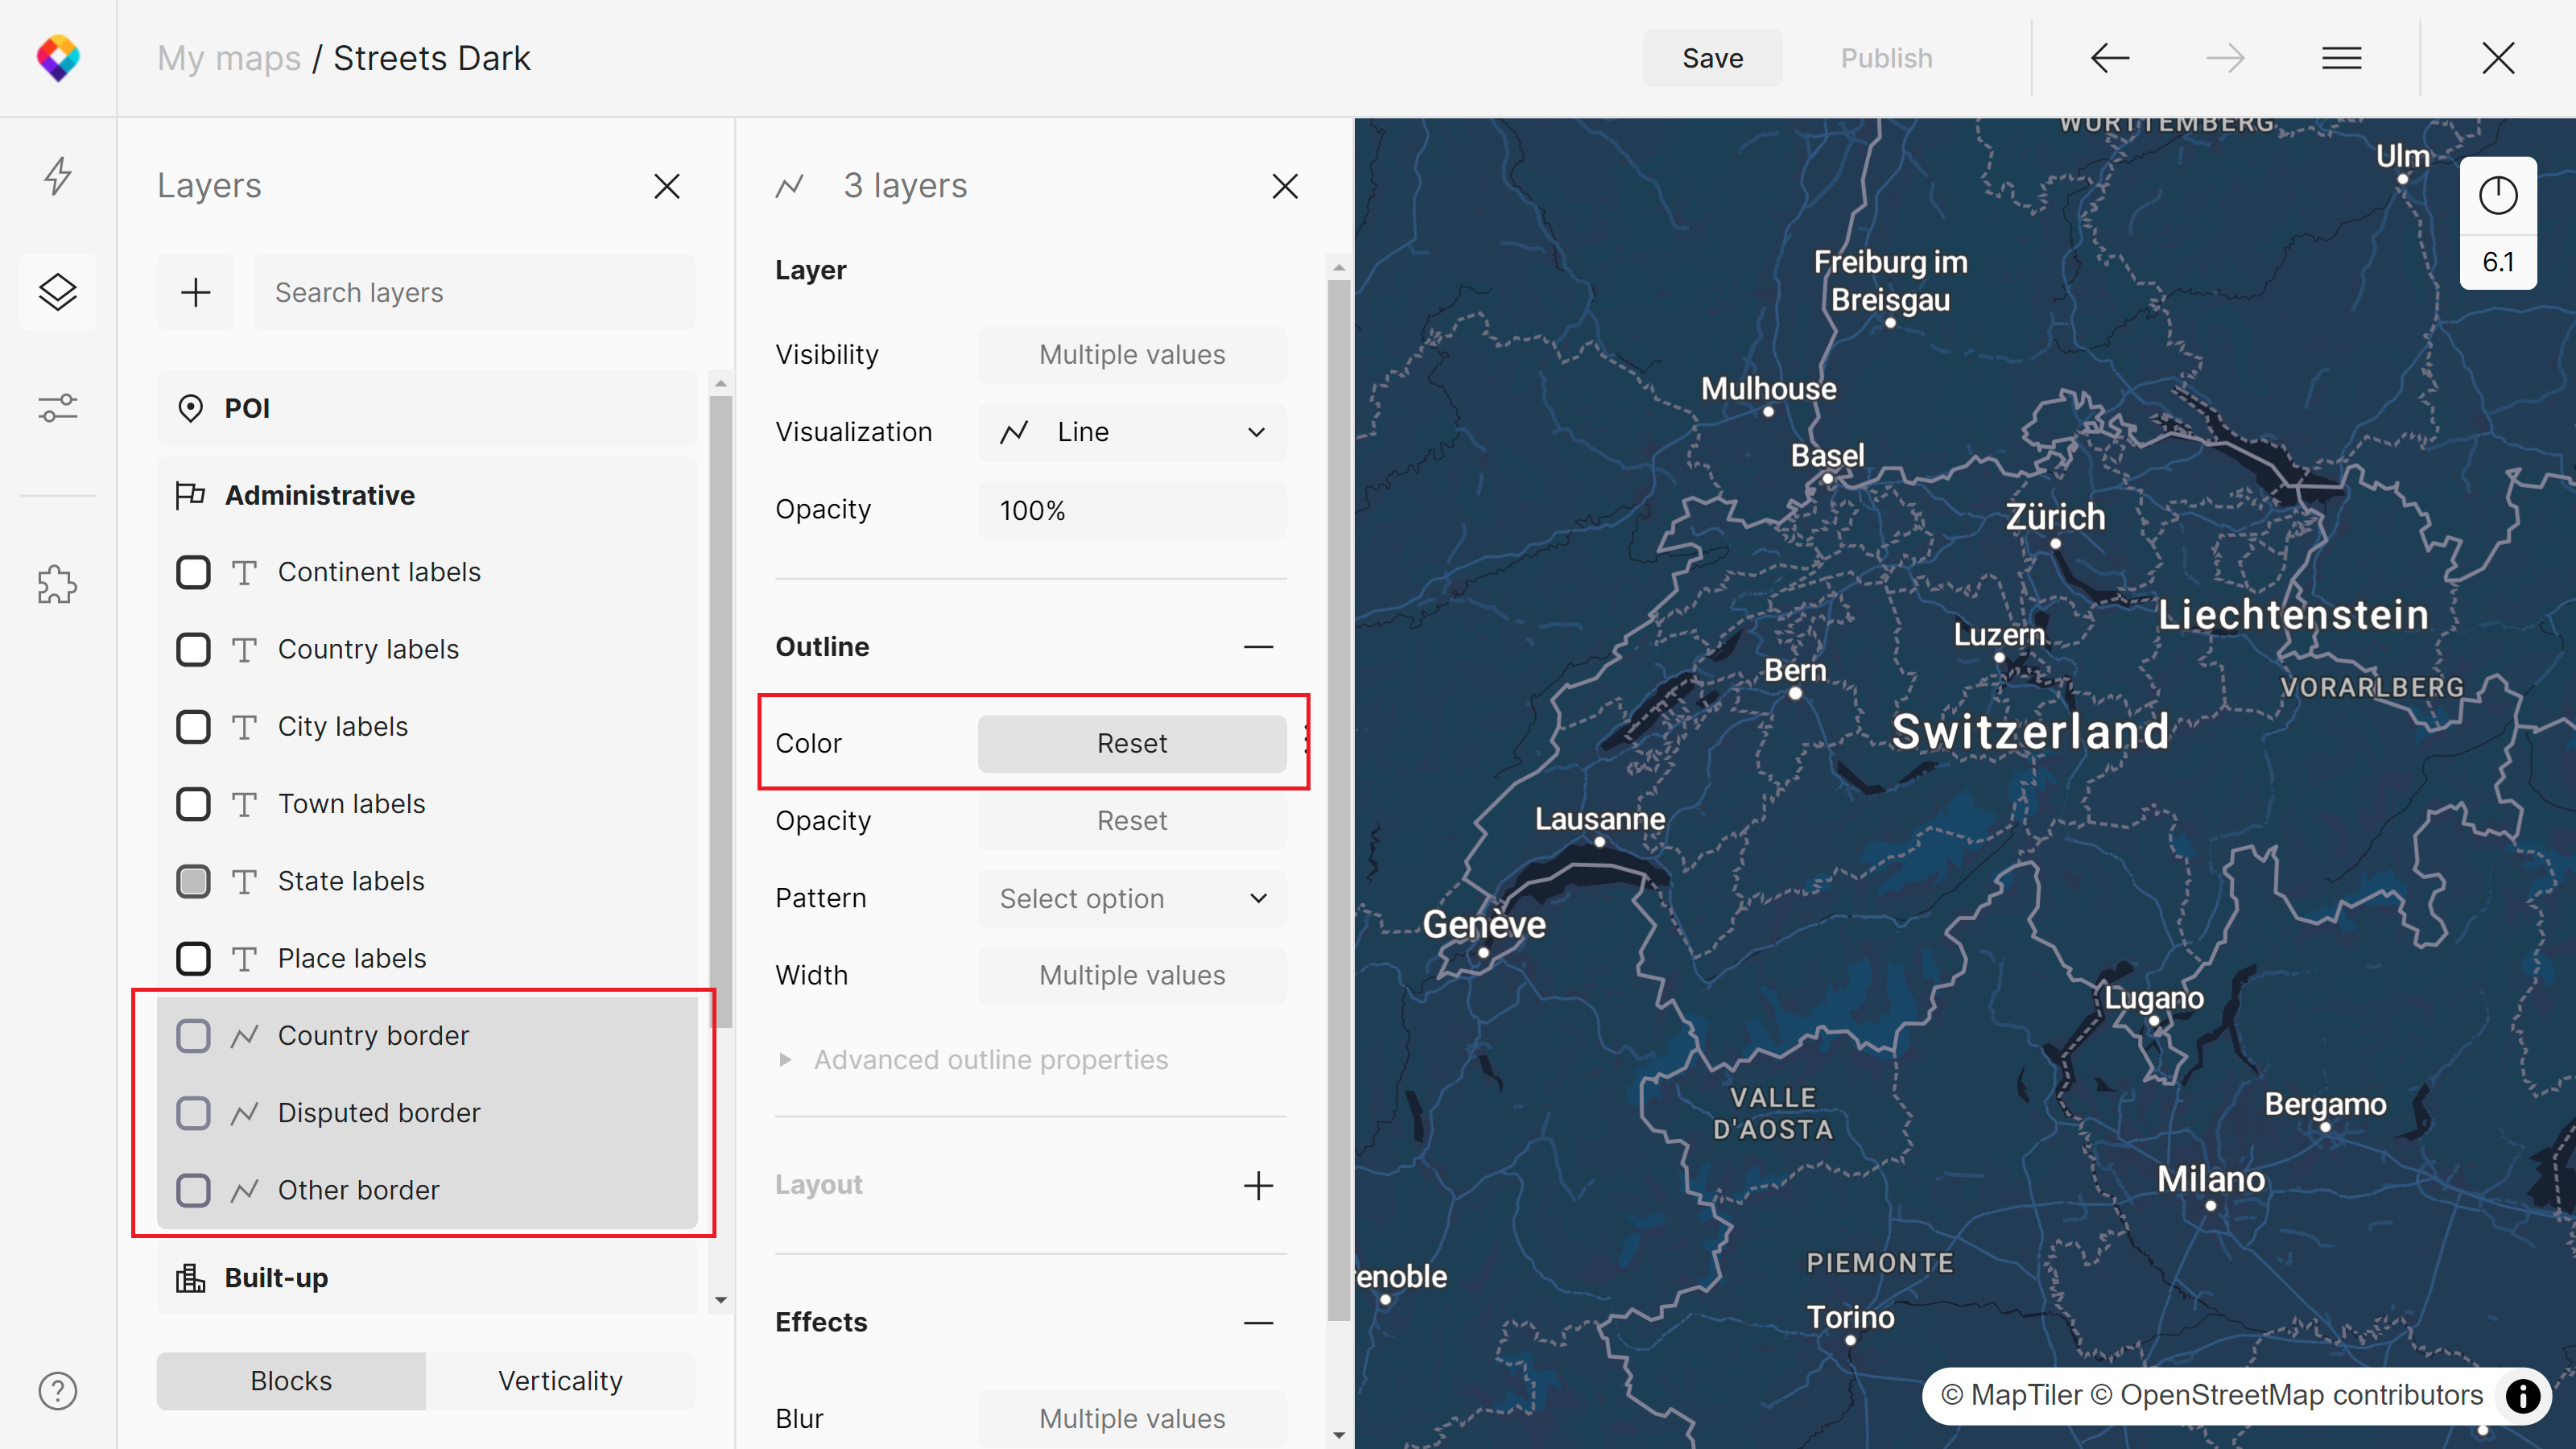Toggle the Continent labels checkbox
This screenshot has height=1449, width=2576.
pos(193,572)
